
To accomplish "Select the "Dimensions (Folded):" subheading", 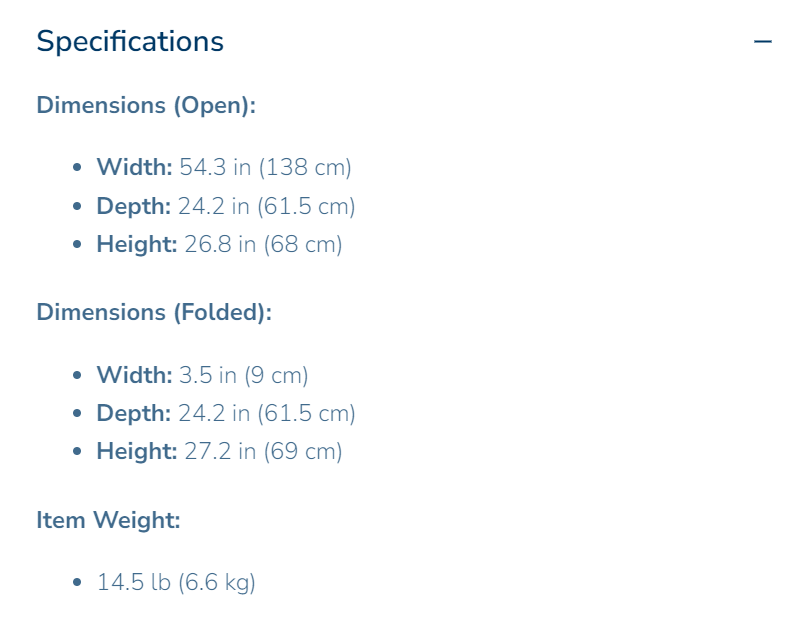I will (x=154, y=312).
